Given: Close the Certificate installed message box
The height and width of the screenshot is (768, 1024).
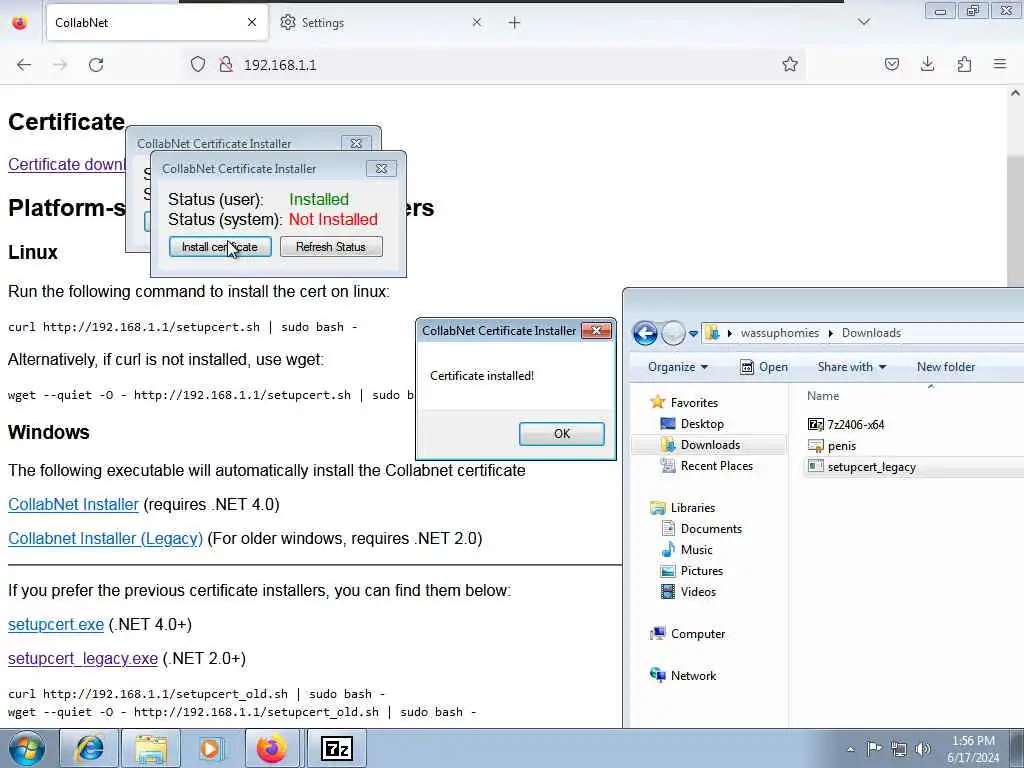Looking at the screenshot, I should pos(596,330).
